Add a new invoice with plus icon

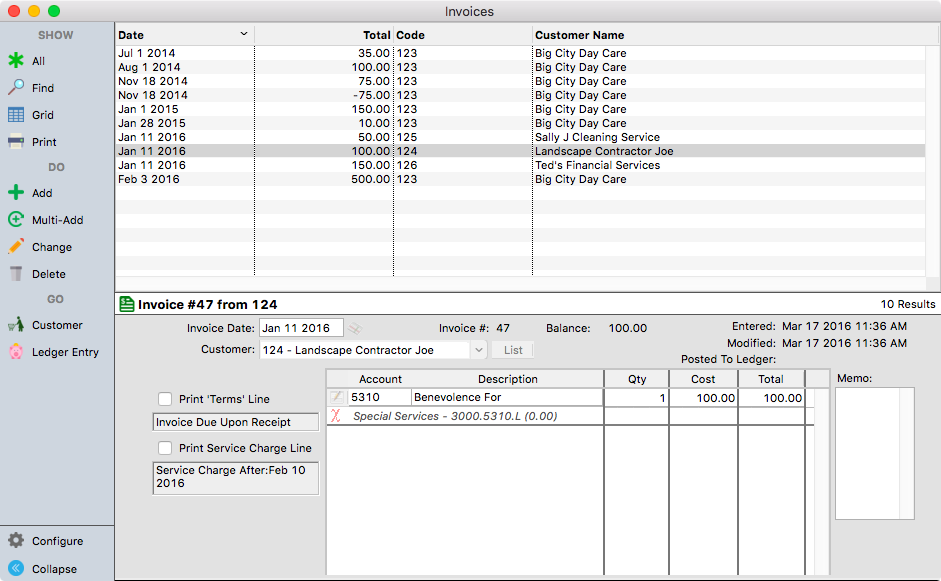tap(16, 193)
